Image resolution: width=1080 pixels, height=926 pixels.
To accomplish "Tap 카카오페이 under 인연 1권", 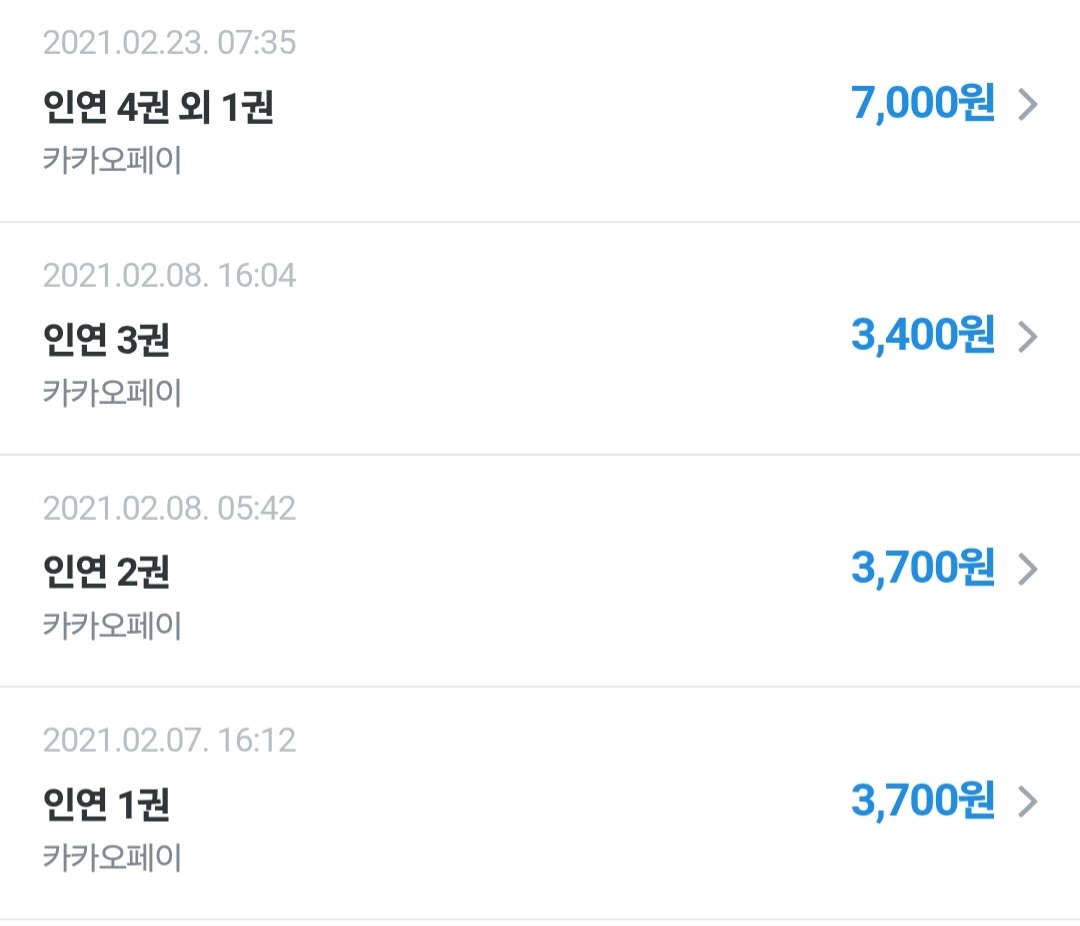I will (112, 858).
